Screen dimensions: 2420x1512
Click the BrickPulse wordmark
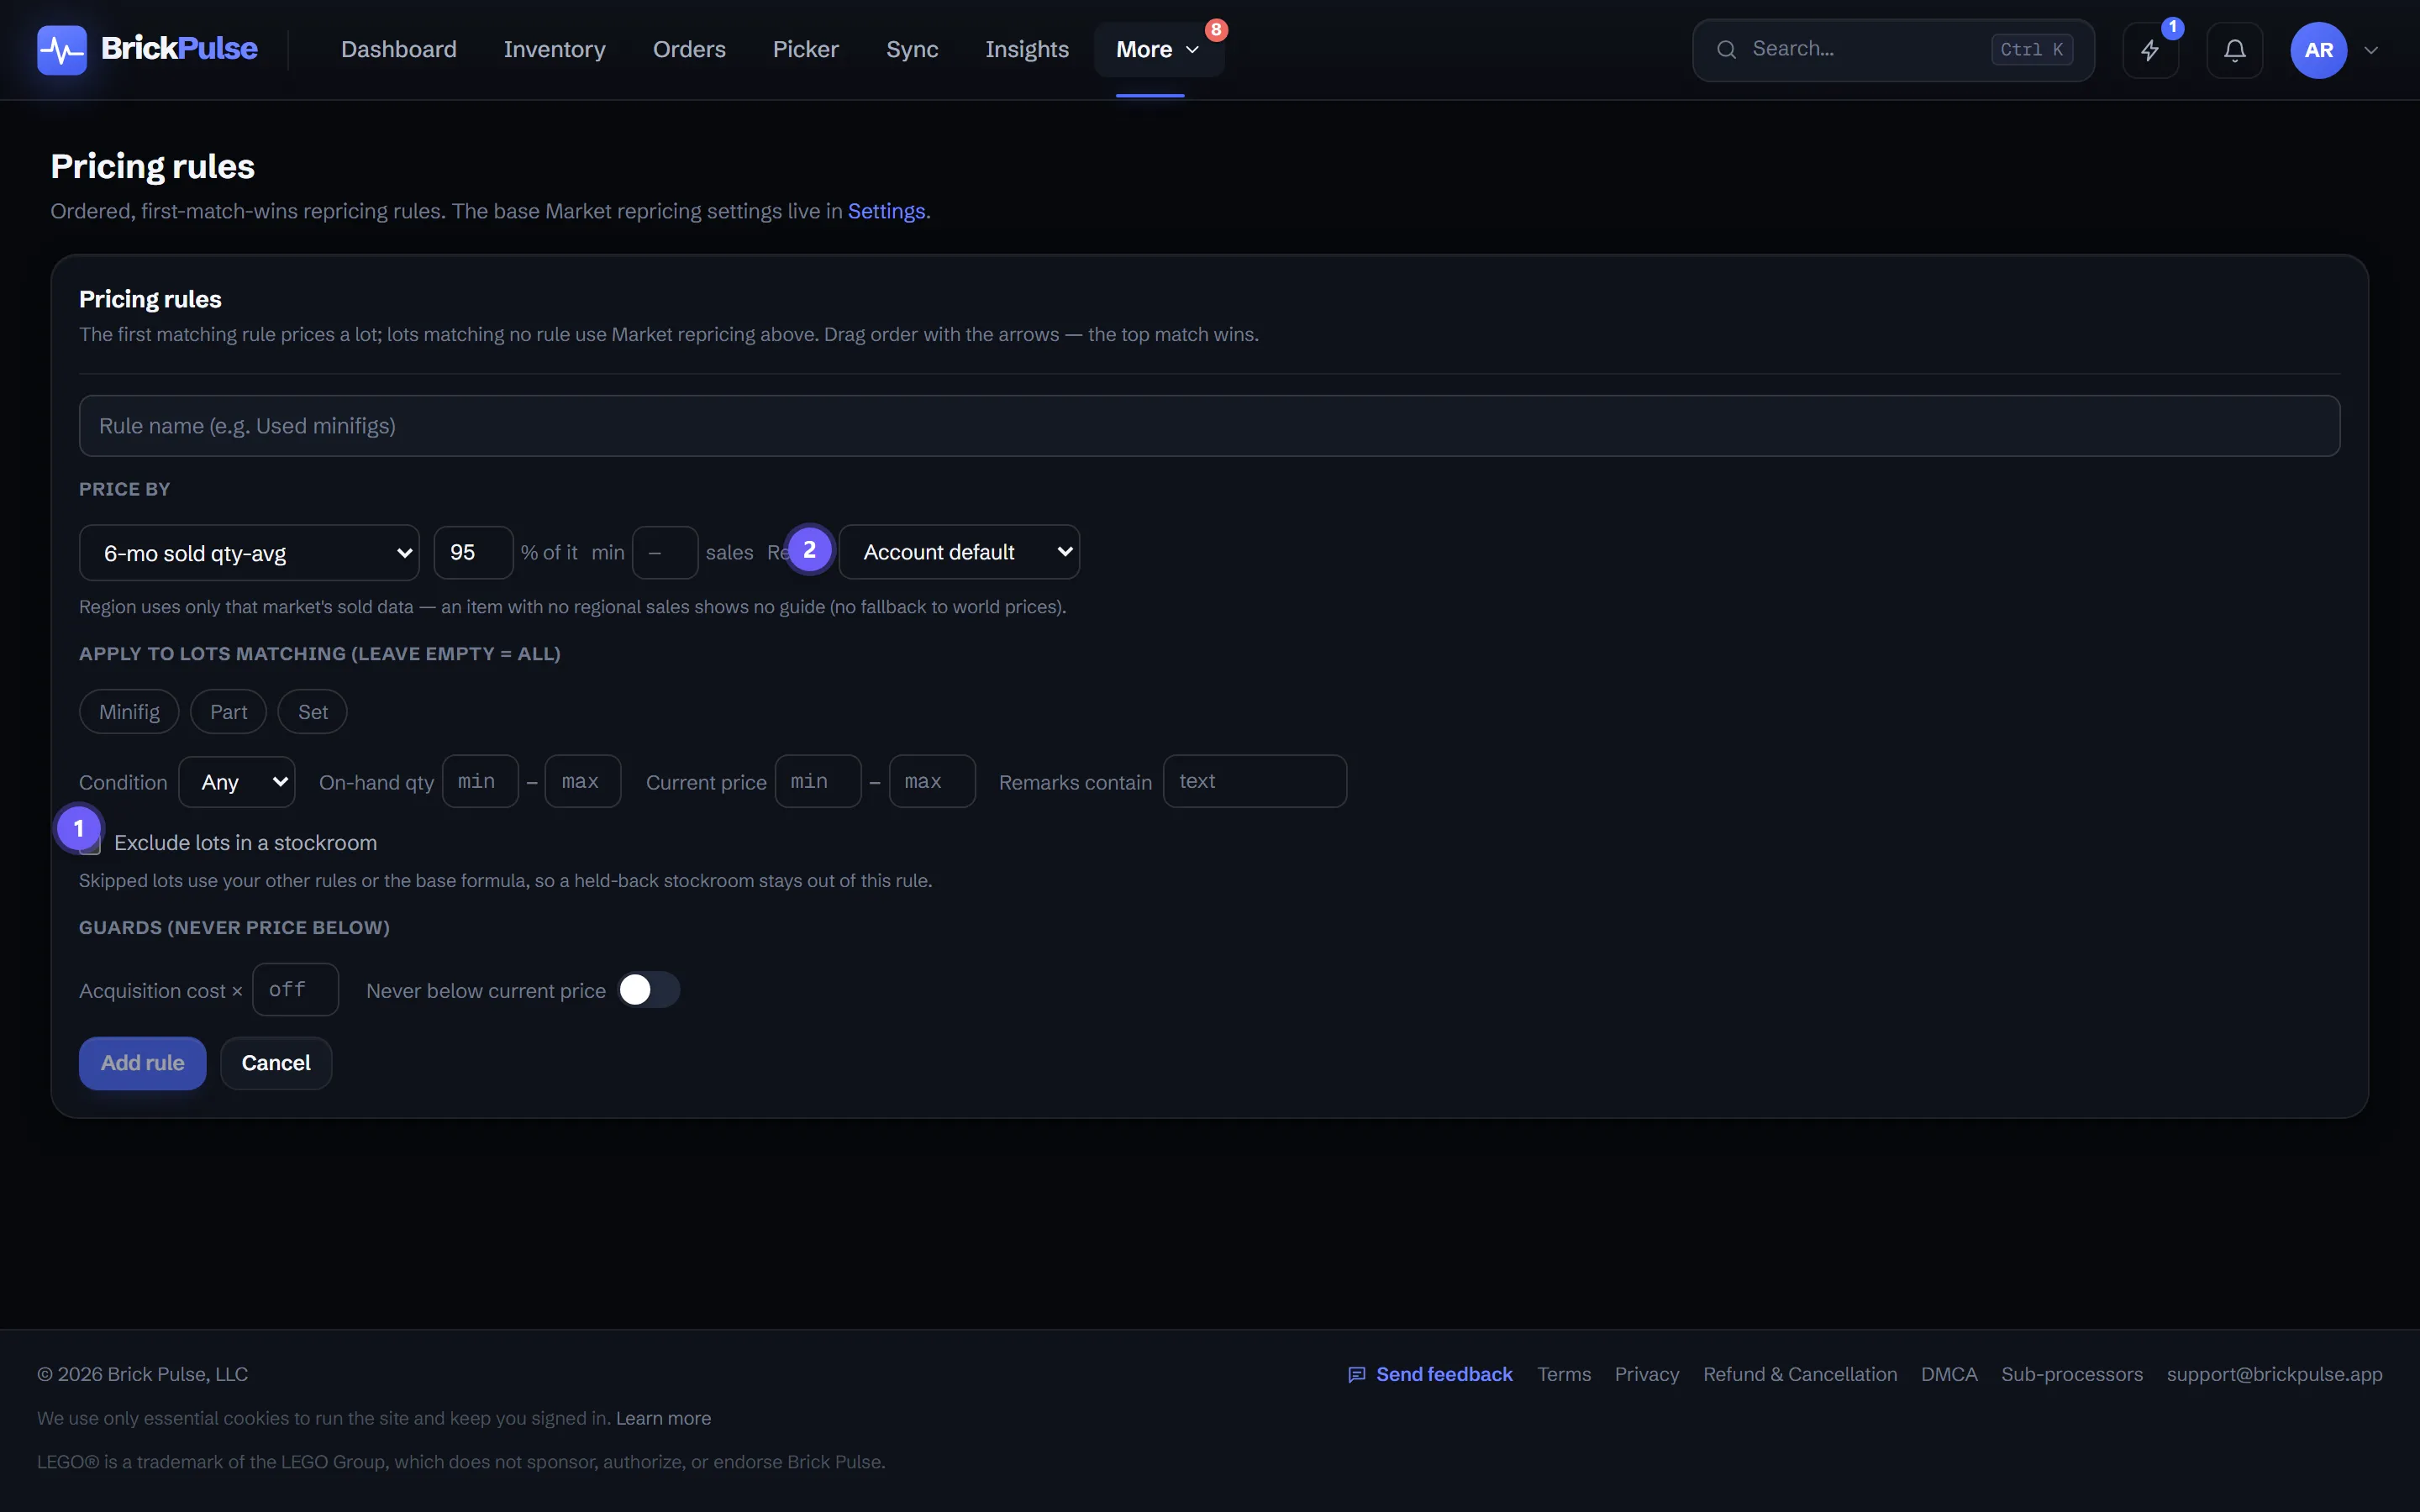pos(179,48)
